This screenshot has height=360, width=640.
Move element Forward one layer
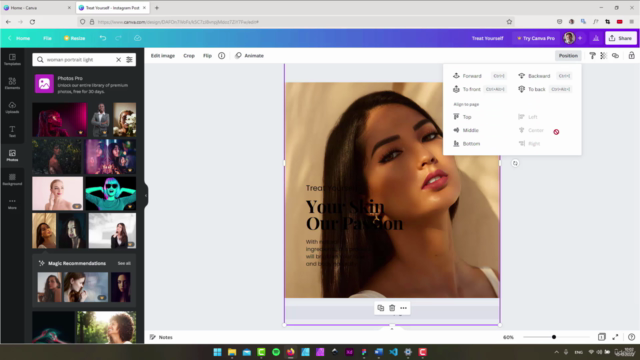point(480,76)
